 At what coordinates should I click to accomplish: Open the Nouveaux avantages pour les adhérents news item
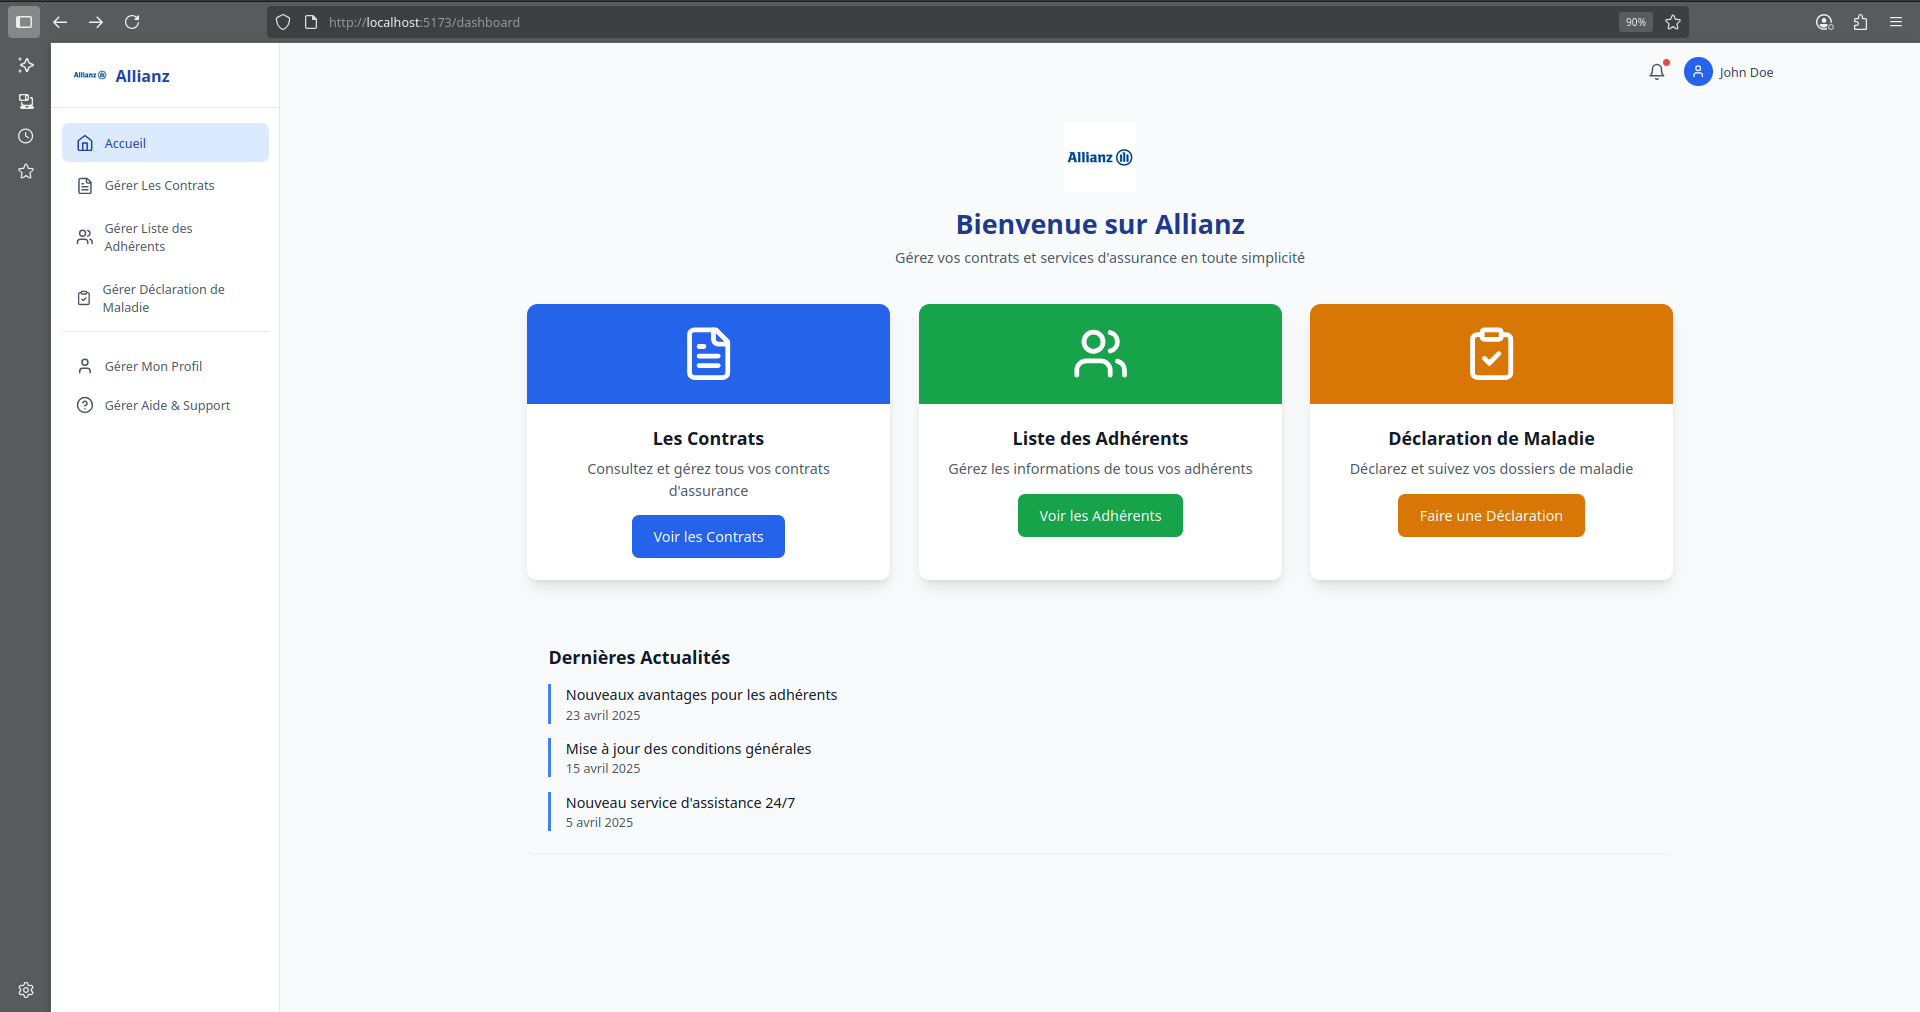tap(701, 694)
